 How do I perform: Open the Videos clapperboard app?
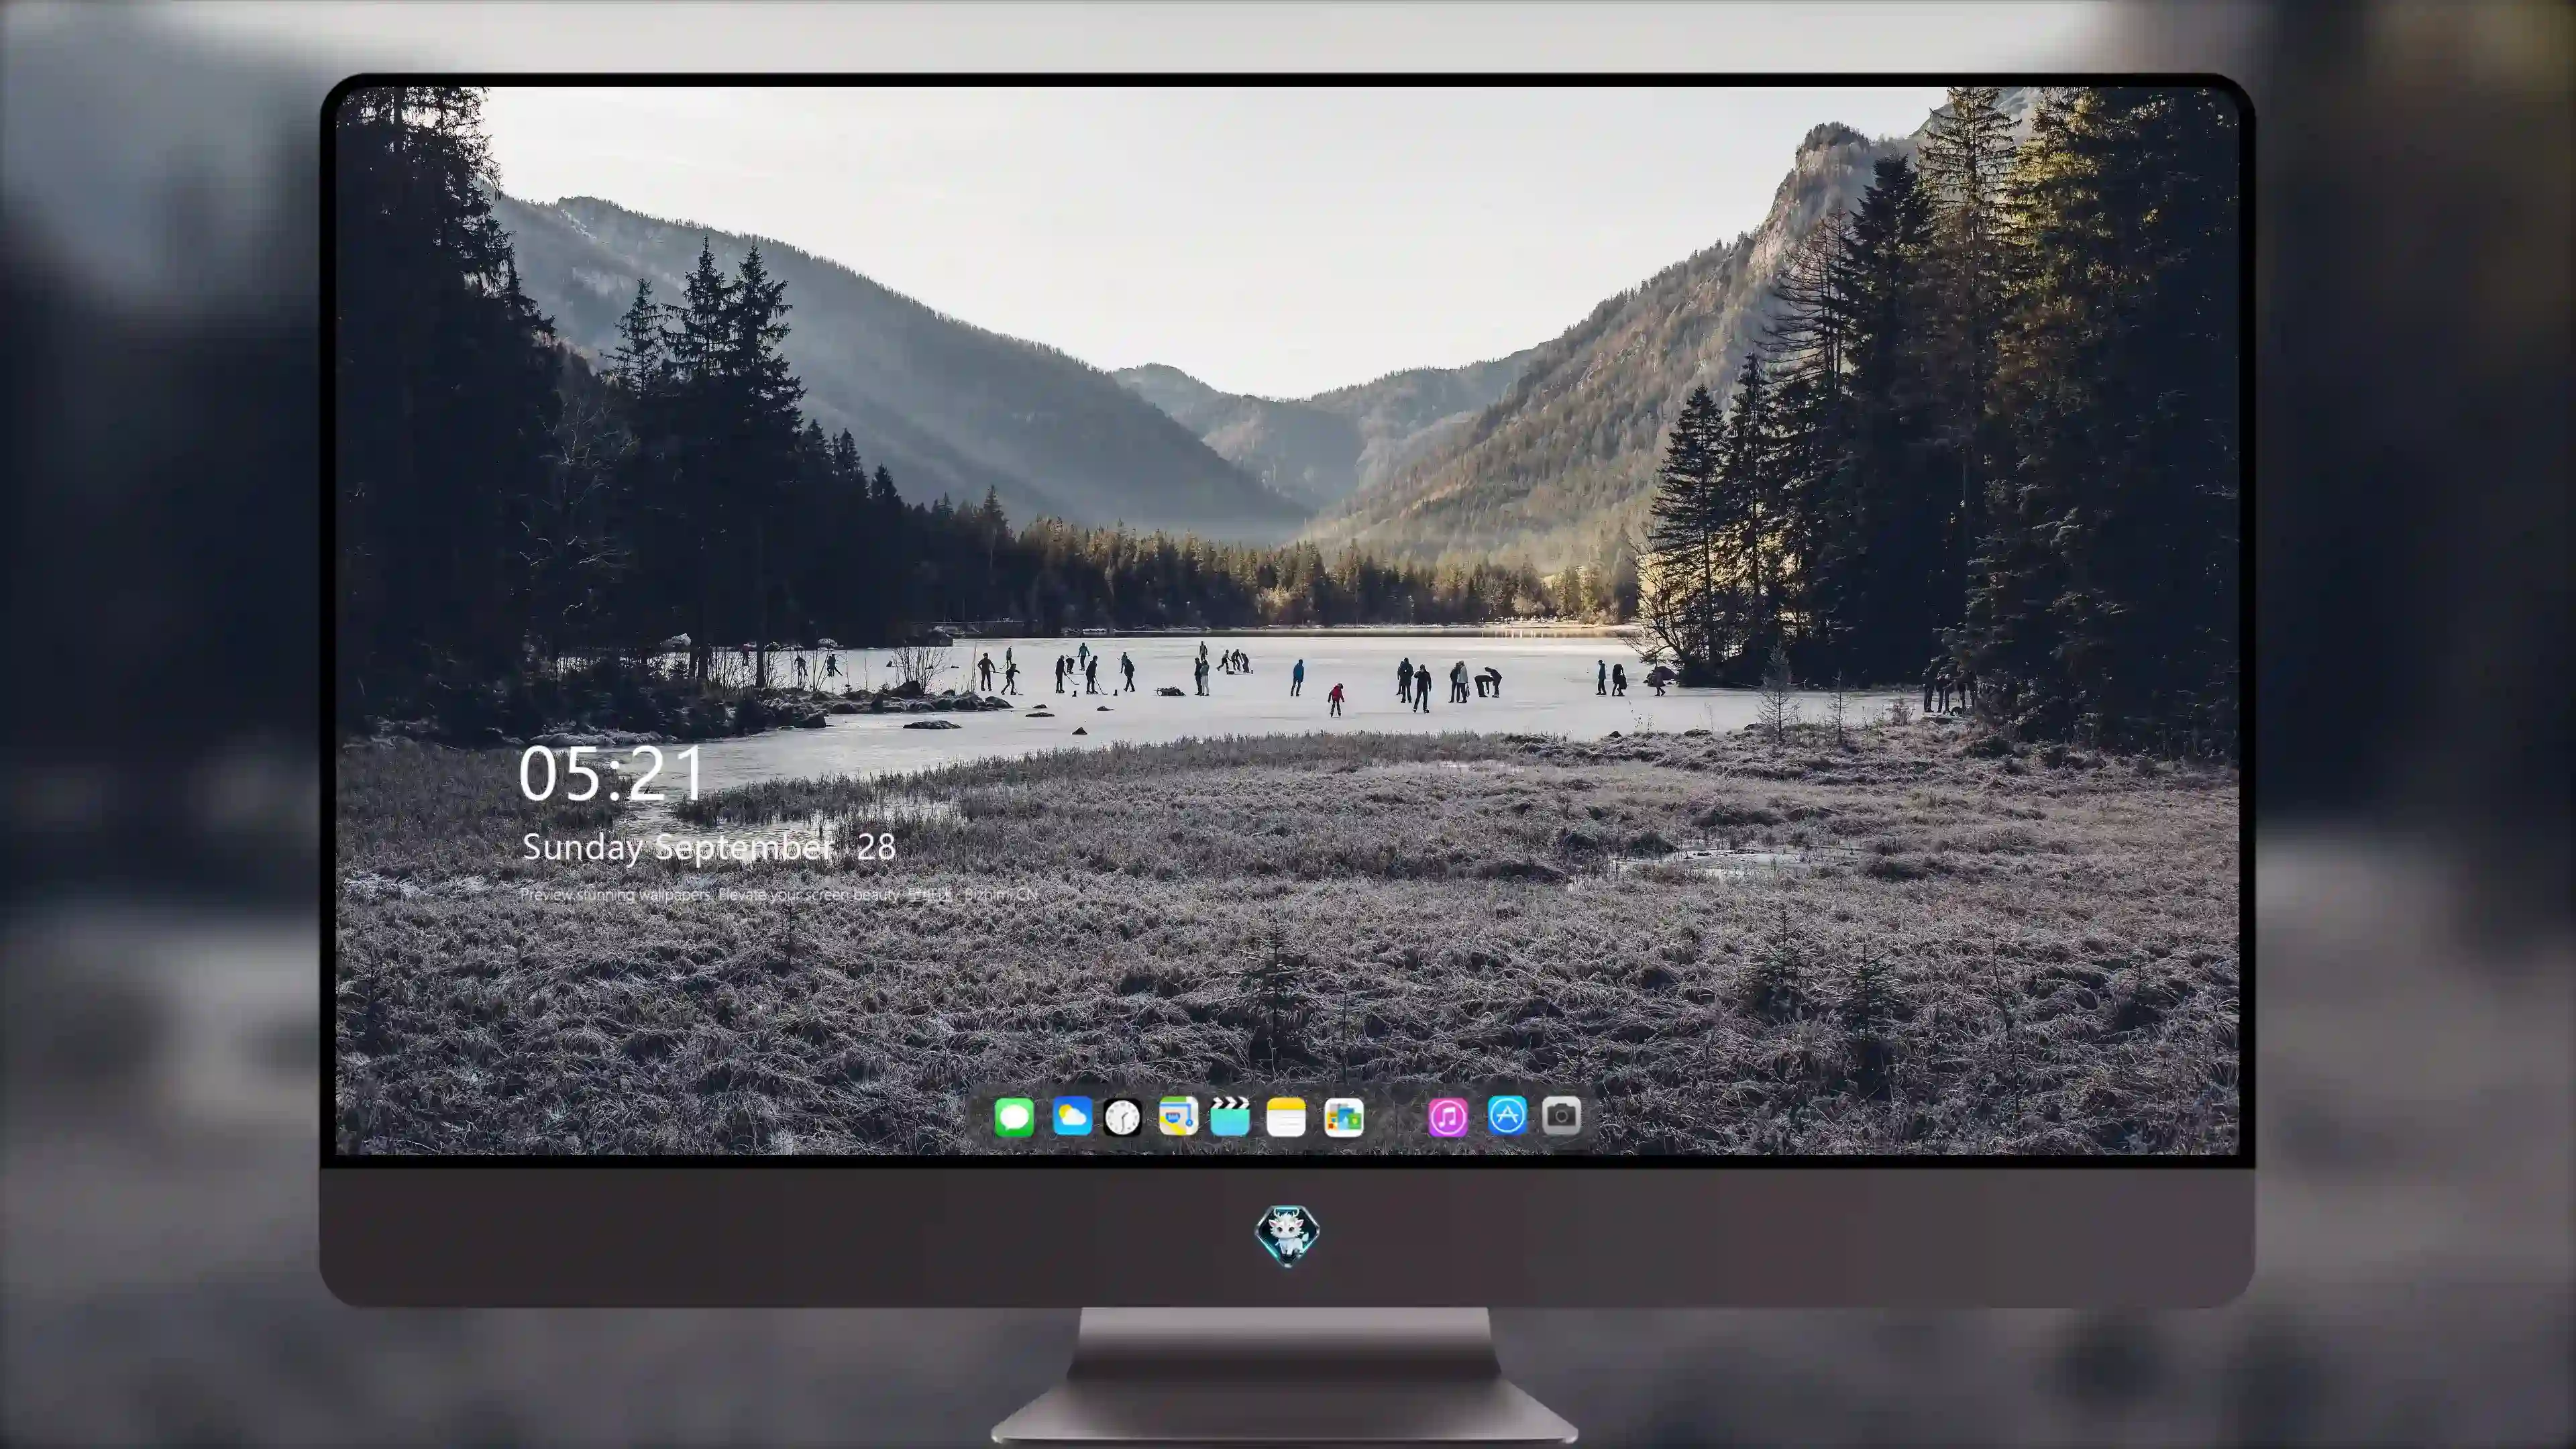point(1230,1117)
